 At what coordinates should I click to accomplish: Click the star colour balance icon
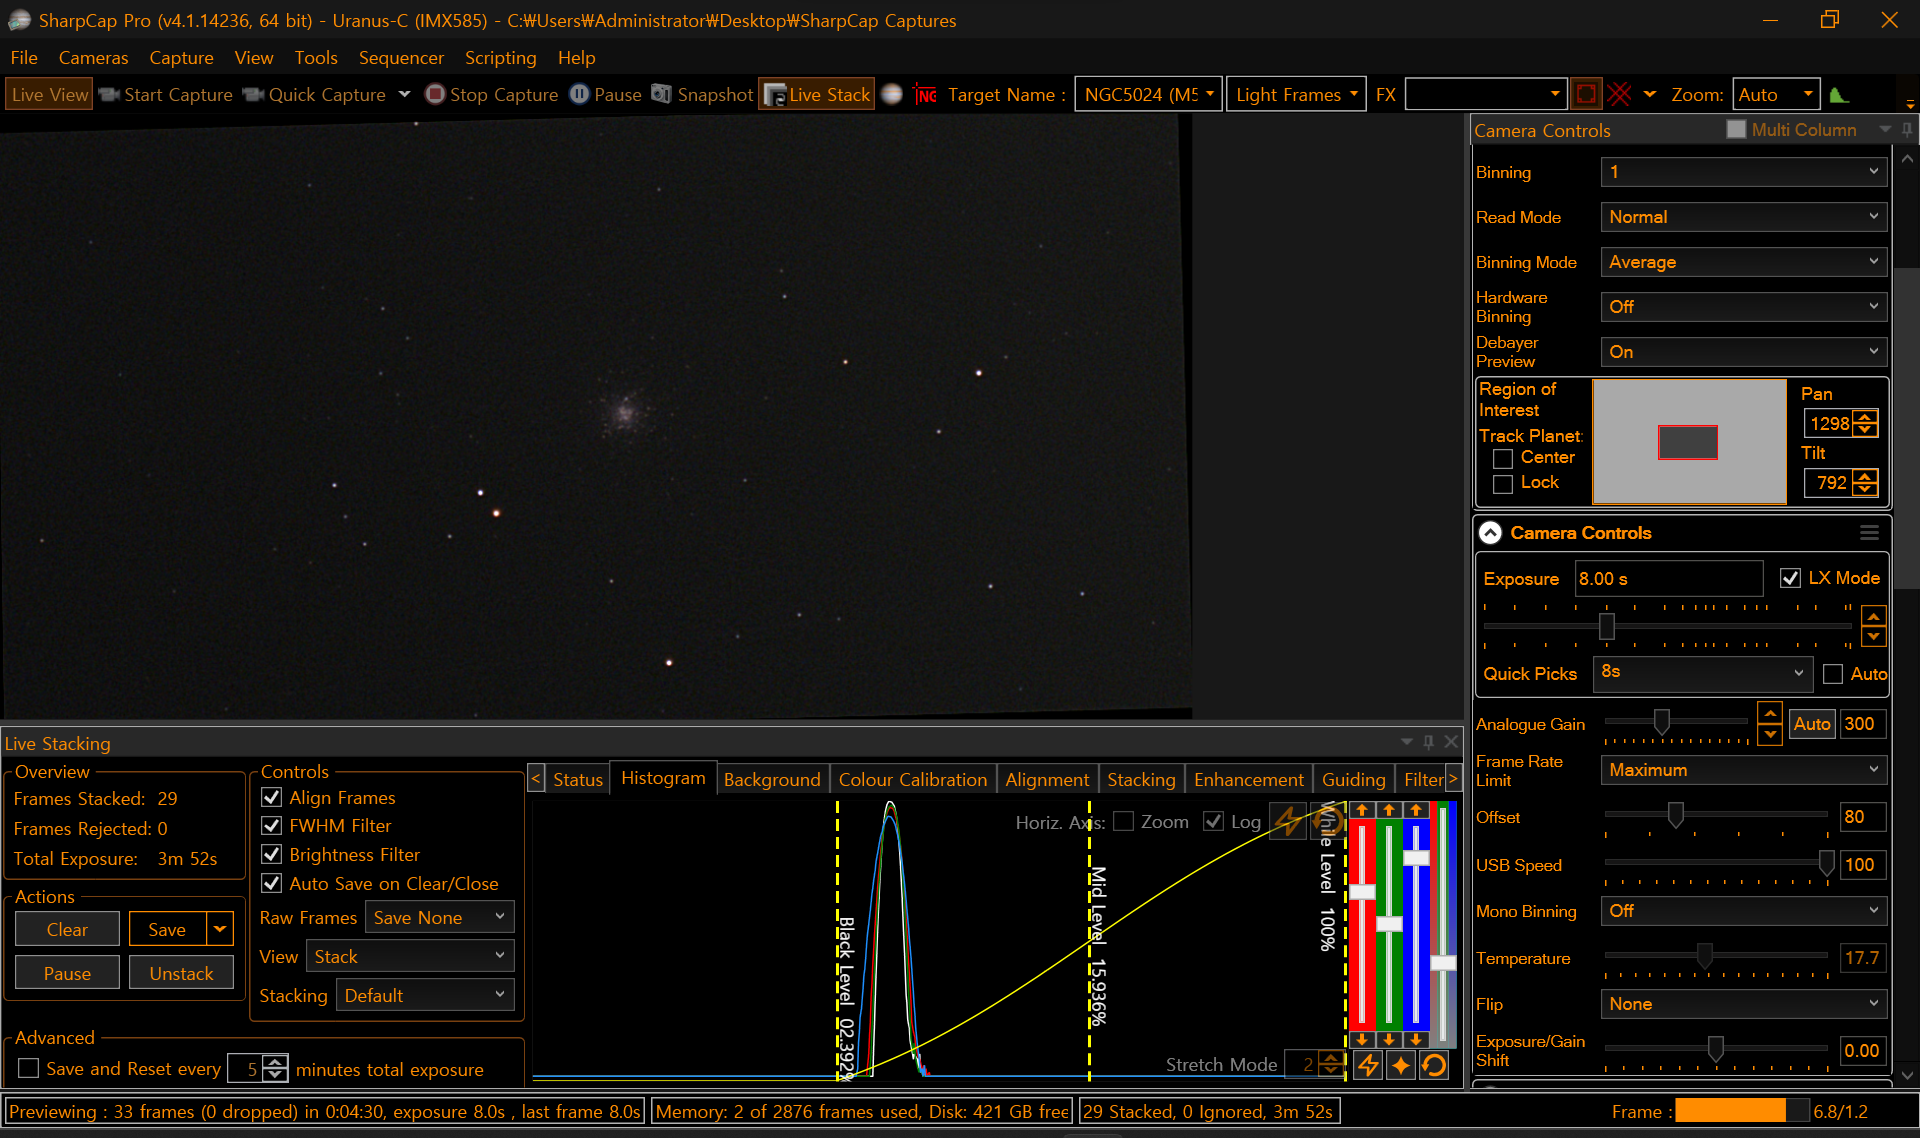click(x=1401, y=1065)
